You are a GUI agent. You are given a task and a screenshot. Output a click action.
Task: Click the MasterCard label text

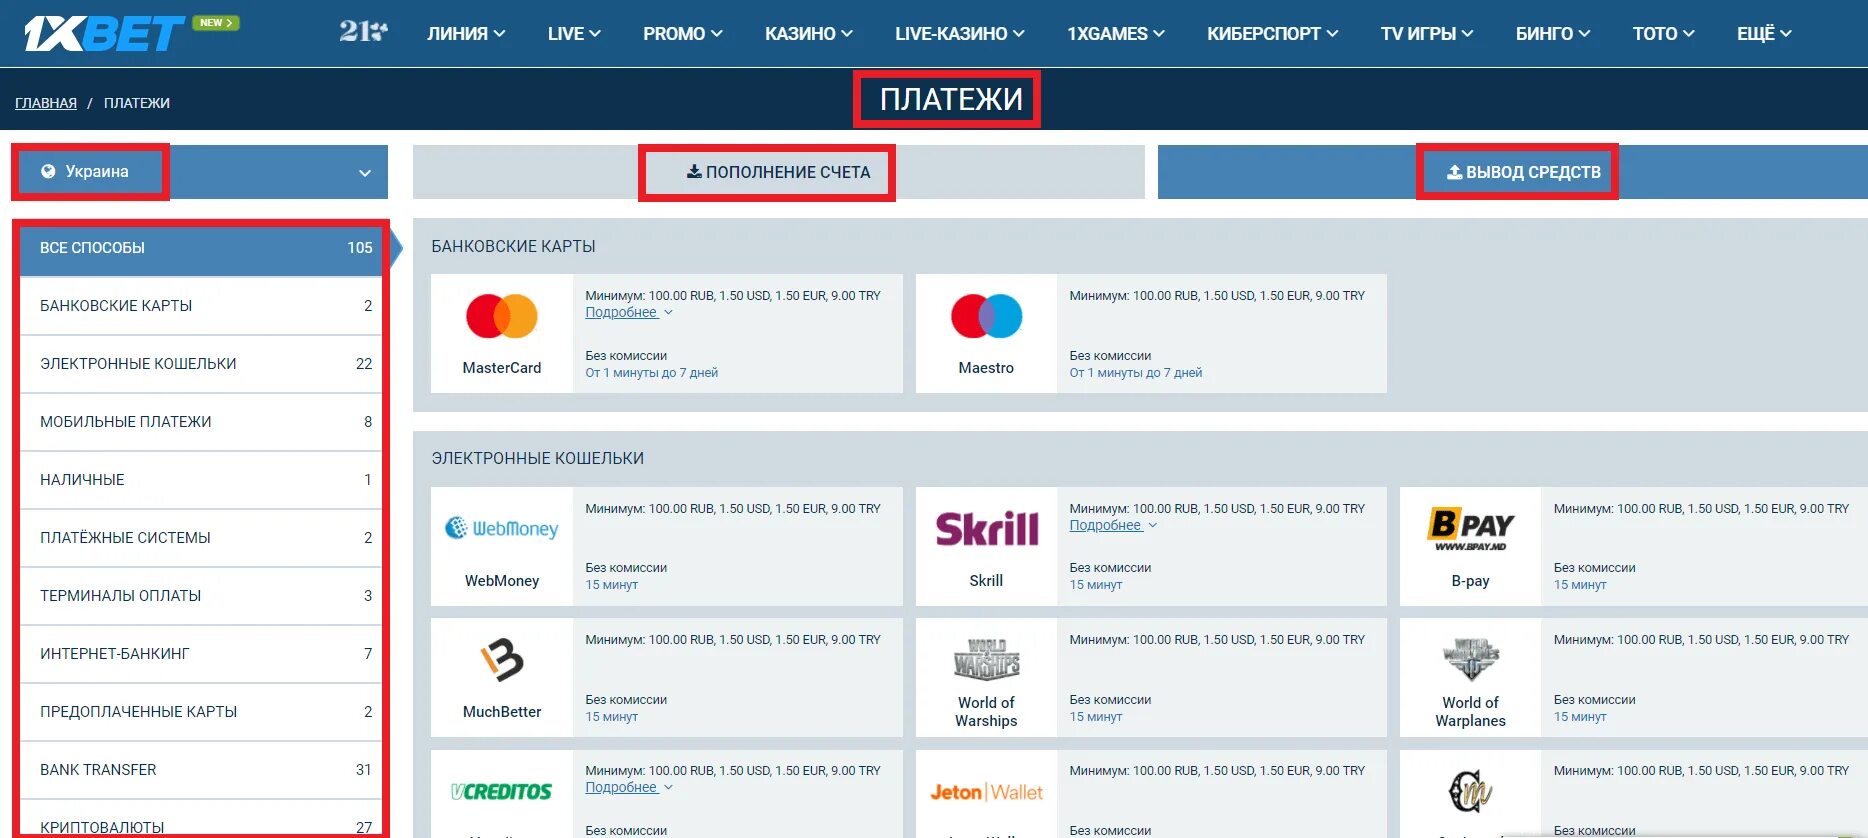[502, 368]
